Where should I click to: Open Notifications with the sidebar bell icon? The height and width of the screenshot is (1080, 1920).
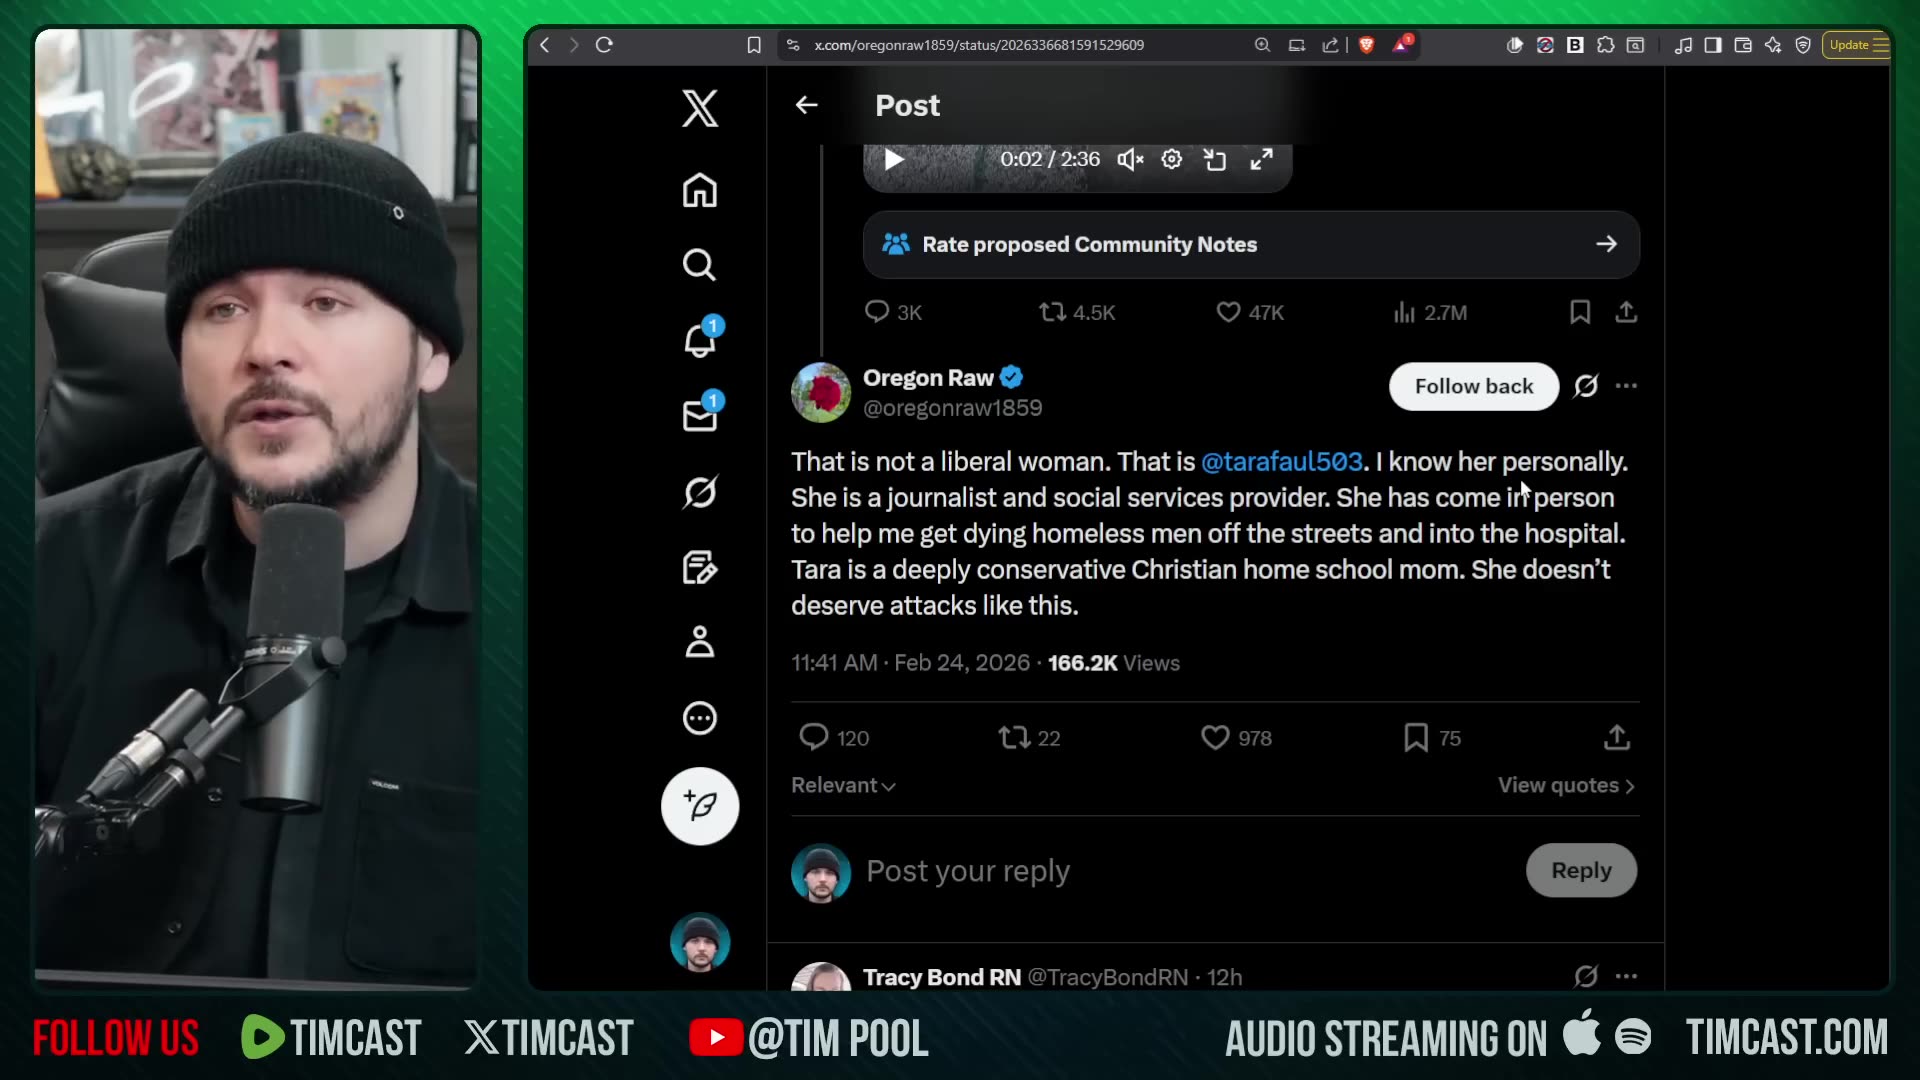click(x=699, y=341)
